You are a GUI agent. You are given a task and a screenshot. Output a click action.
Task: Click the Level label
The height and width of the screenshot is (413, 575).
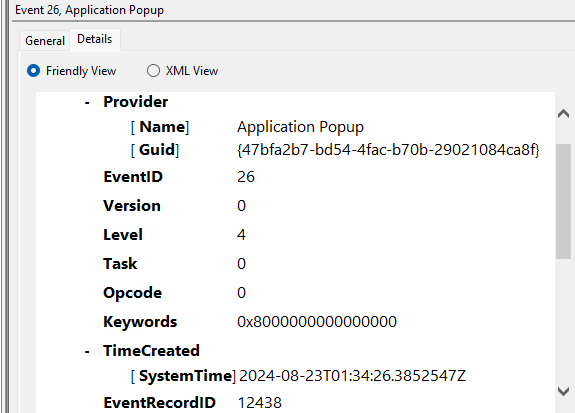123,235
